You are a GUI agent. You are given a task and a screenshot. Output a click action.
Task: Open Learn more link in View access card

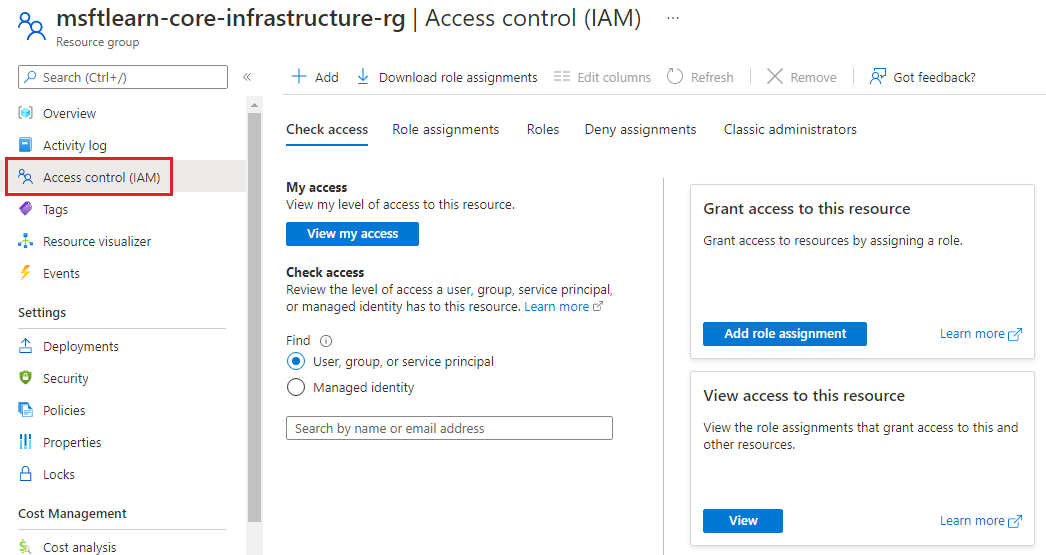(x=981, y=521)
